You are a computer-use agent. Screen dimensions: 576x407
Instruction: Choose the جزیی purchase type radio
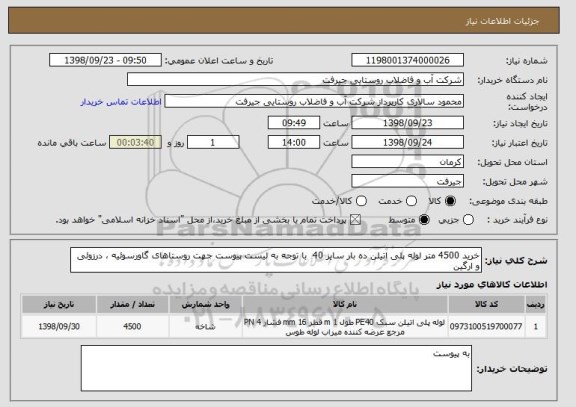point(468,220)
